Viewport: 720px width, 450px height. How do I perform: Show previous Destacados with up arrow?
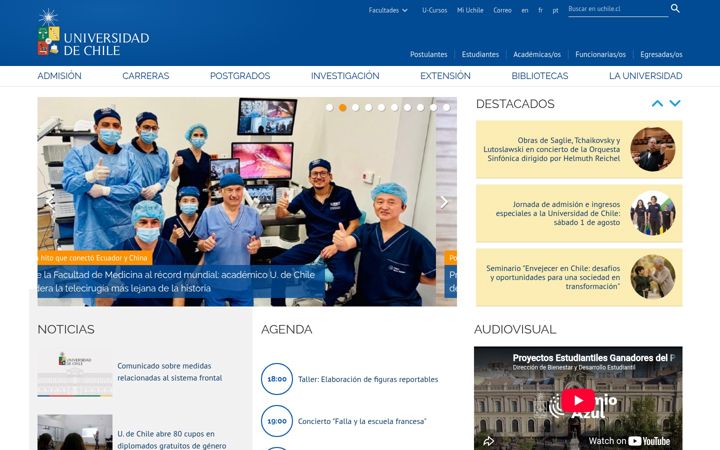click(657, 104)
